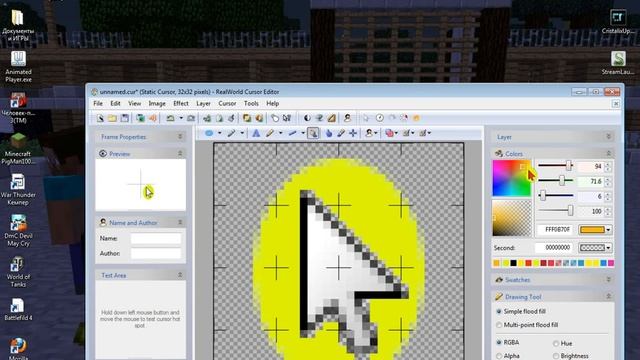Image resolution: width=640 pixels, height=360 pixels.
Task: Click the clock icon in main toolbar
Action: (380, 118)
